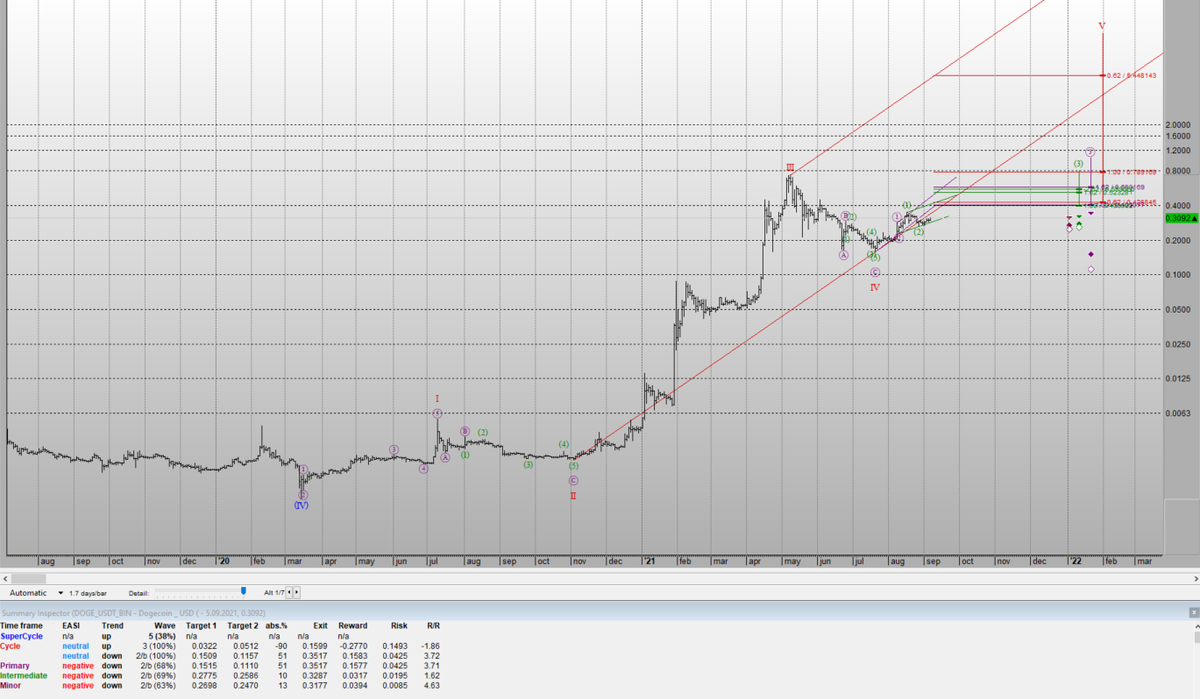Adjust the Detail level slider handle
Viewport: 1200px width, 699px height.
[x=244, y=593]
